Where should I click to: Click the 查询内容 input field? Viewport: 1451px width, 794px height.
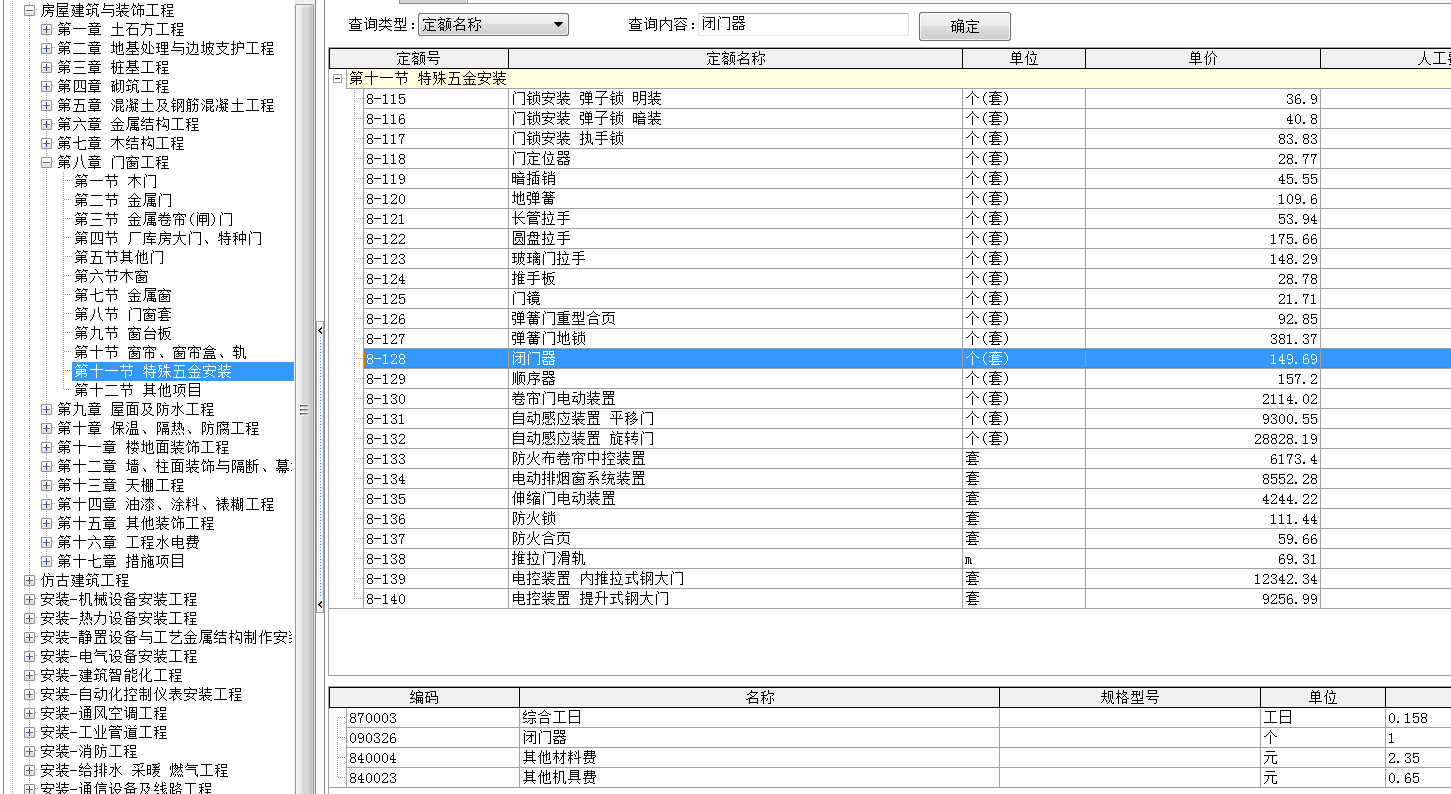(x=803, y=24)
